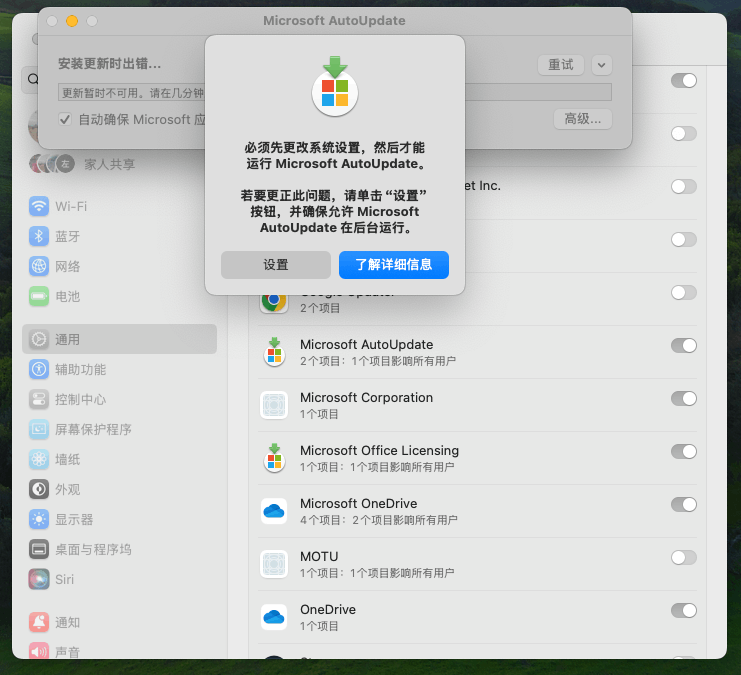The image size is (741, 675).
Task: Click the Google Chrome updater icon
Action: click(274, 303)
